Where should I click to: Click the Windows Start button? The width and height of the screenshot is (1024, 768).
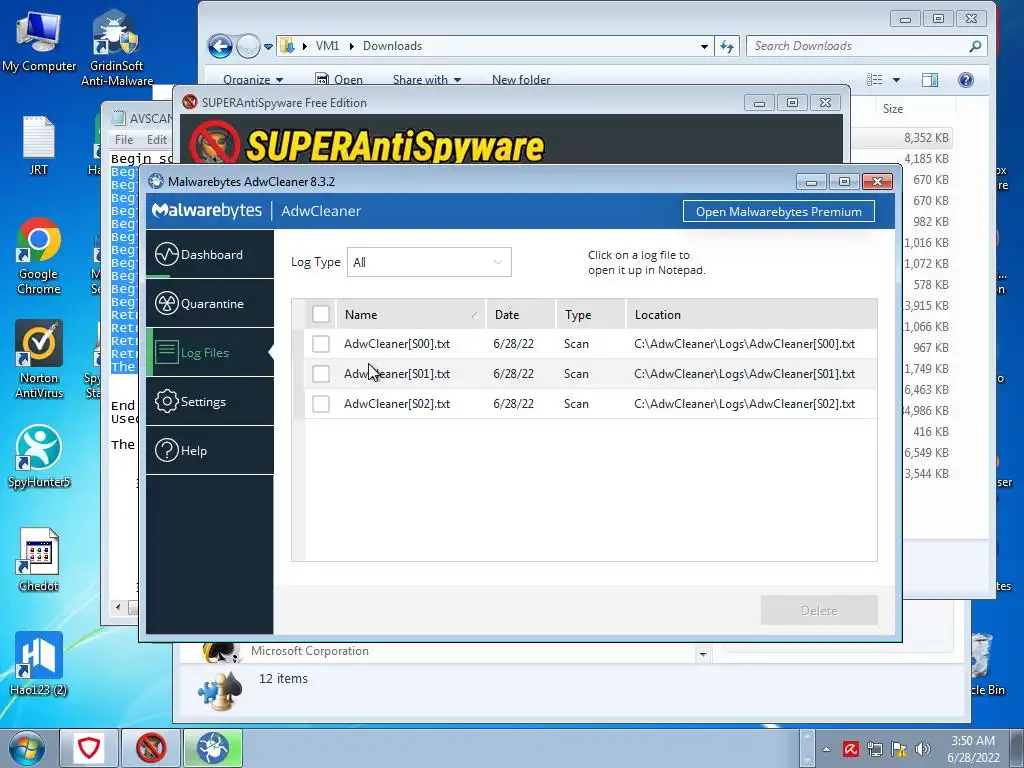27,748
